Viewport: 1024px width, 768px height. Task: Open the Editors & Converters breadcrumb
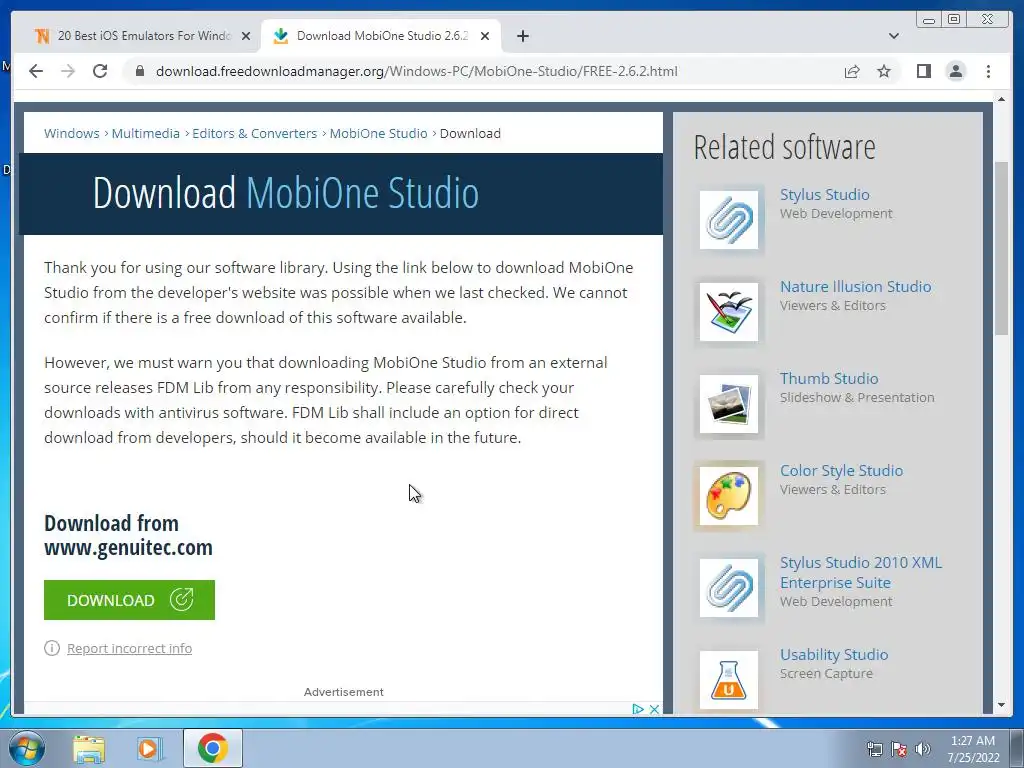point(254,133)
